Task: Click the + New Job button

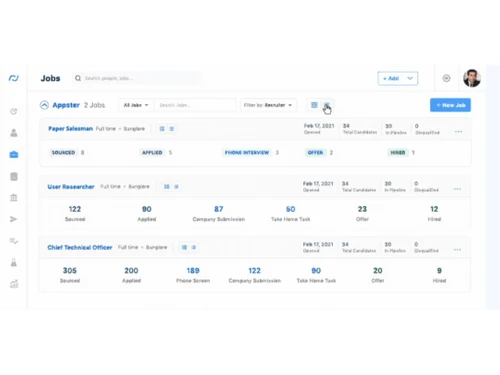Action: 450,105
